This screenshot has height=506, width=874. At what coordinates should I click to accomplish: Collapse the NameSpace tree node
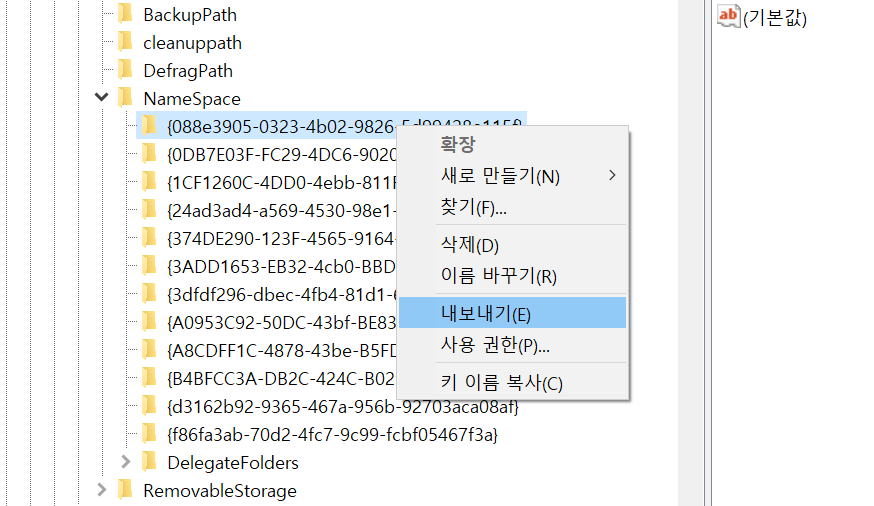pos(101,98)
